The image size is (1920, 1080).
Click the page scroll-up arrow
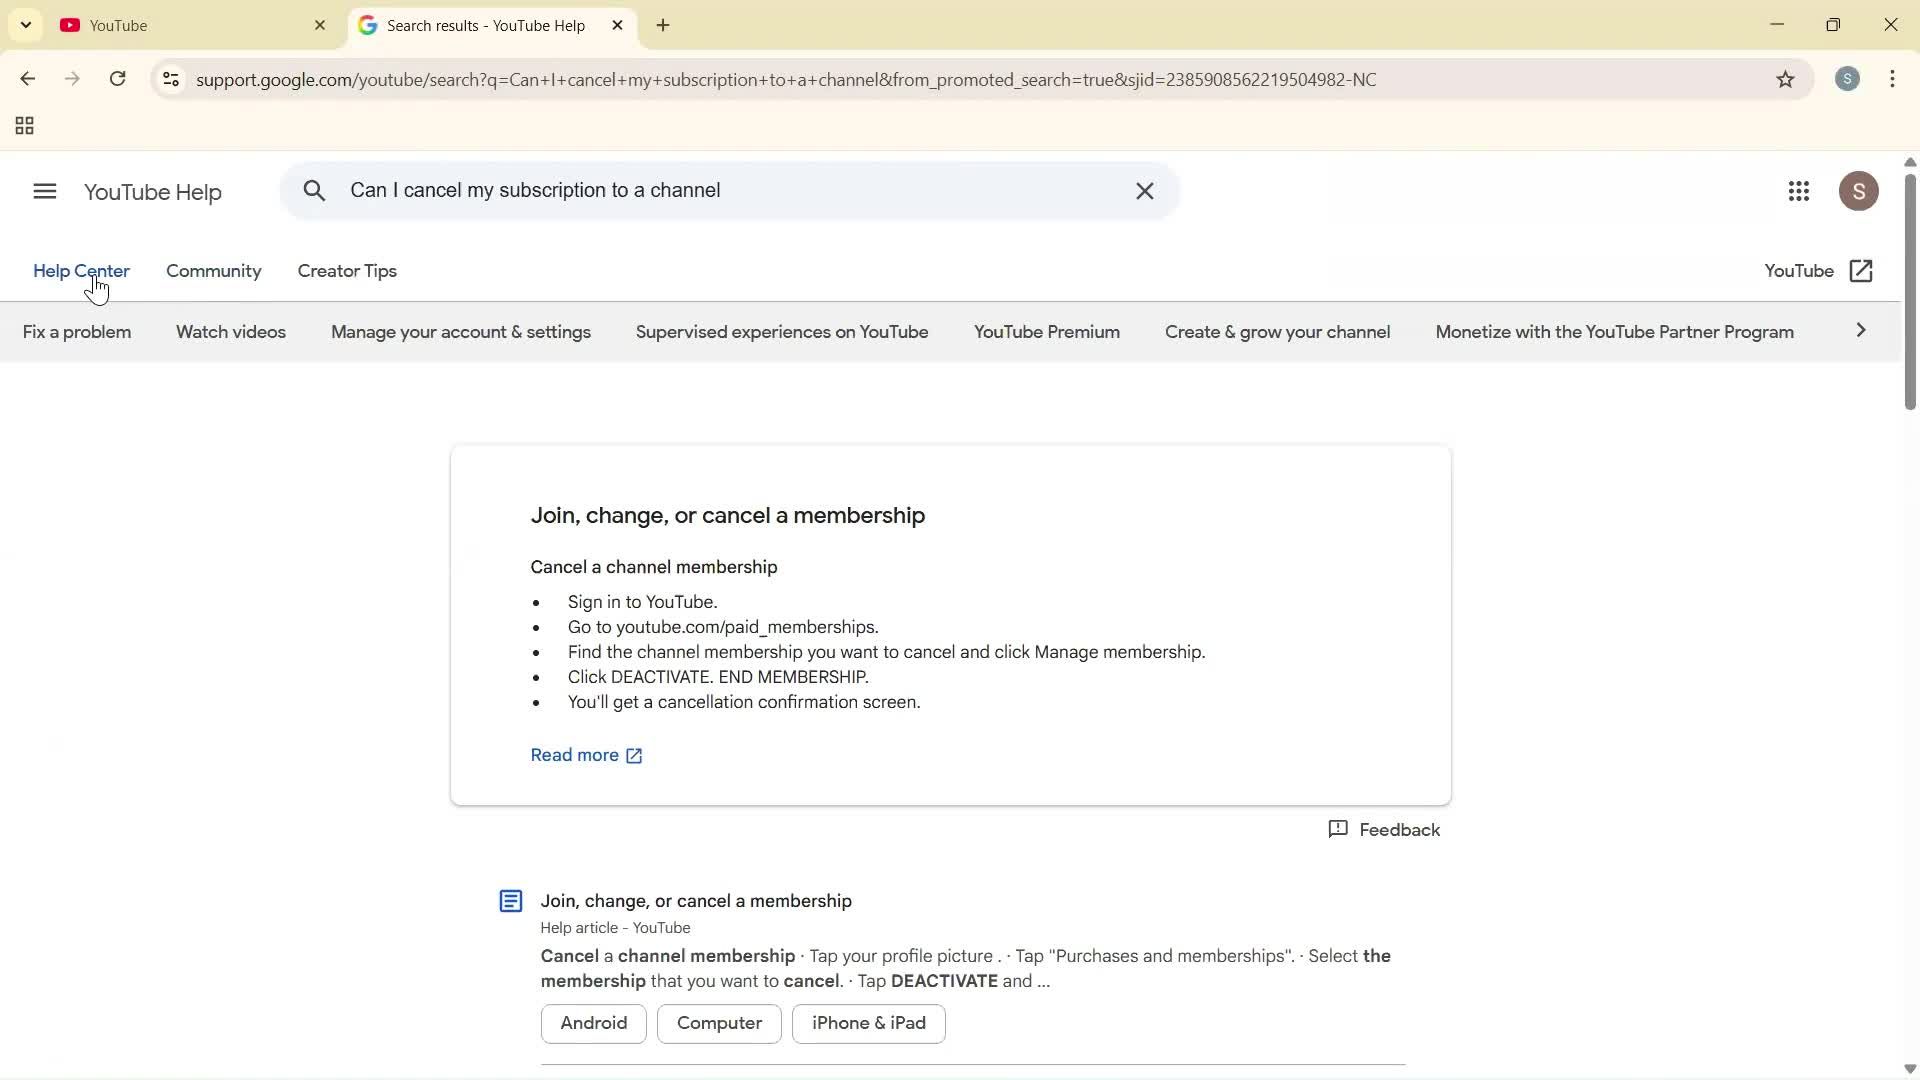point(1909,162)
